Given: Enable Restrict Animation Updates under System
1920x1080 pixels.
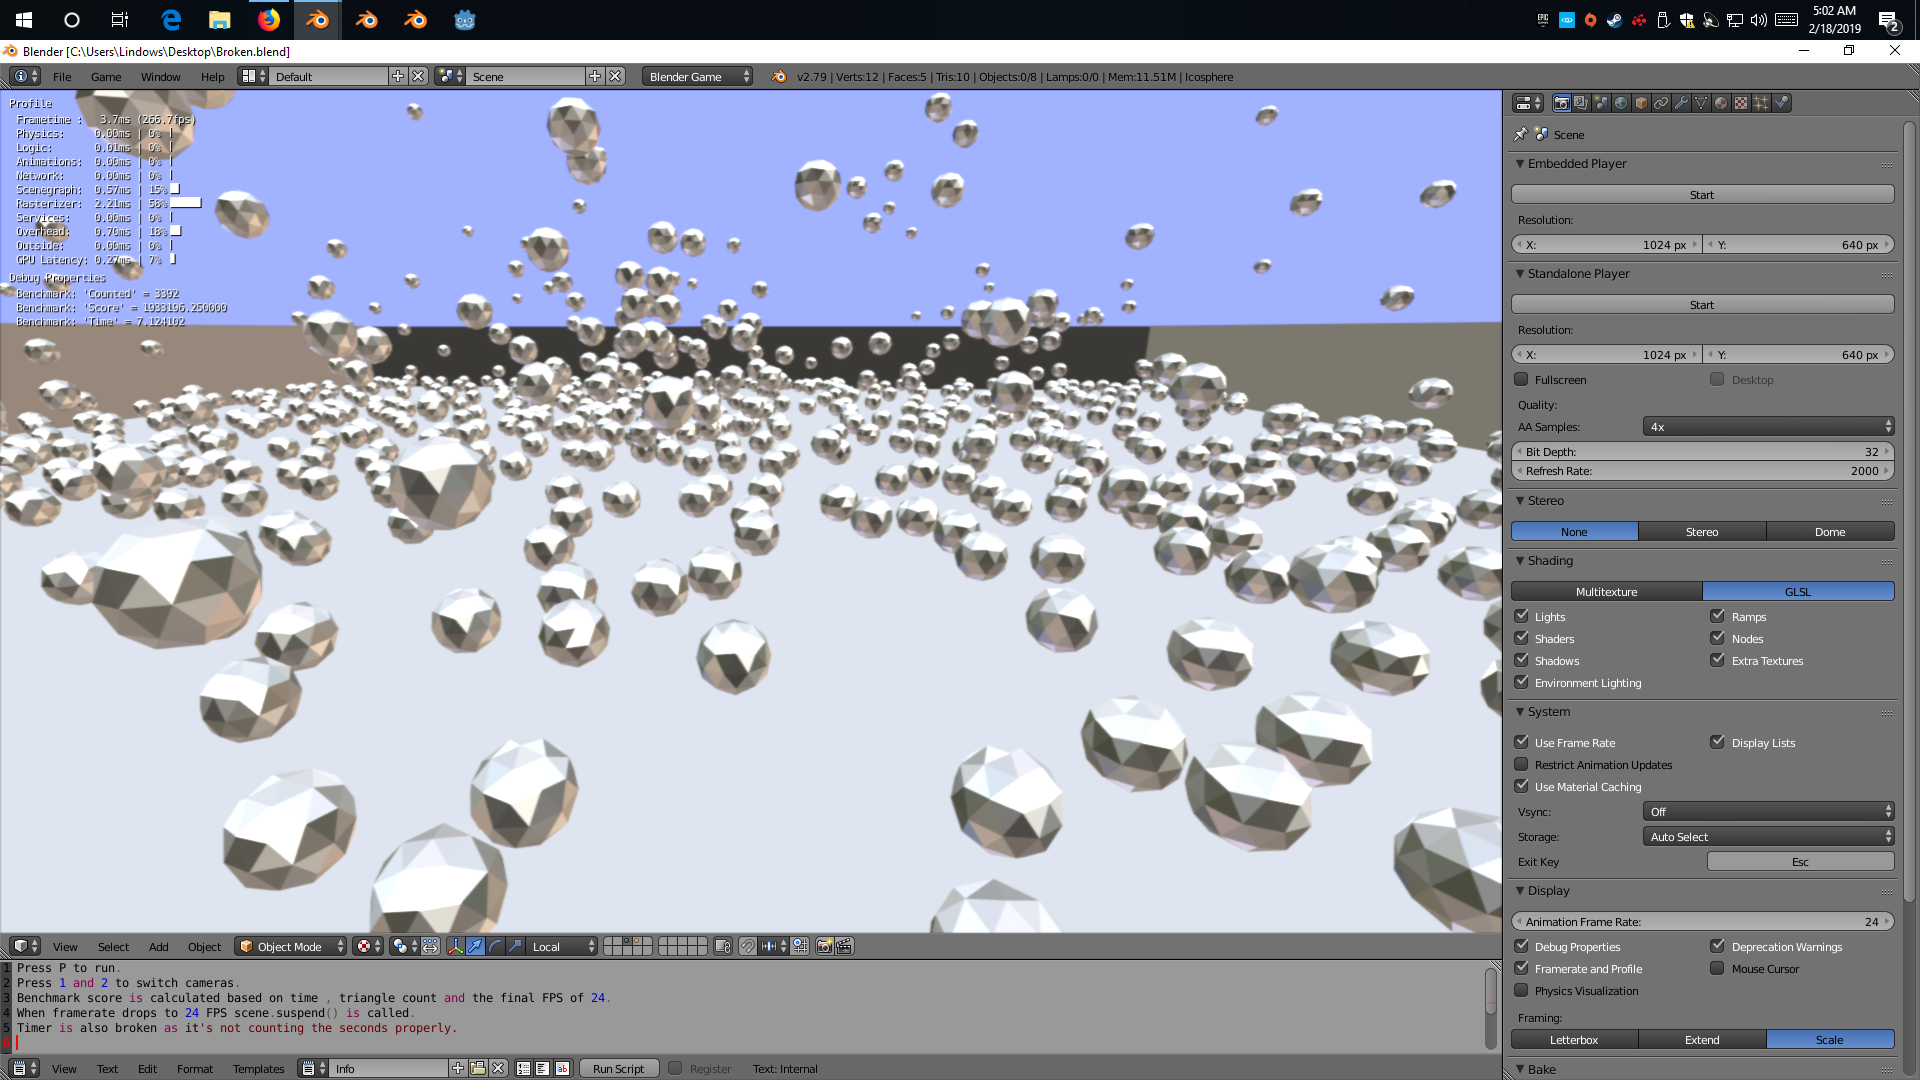Looking at the screenshot, I should (x=1522, y=764).
